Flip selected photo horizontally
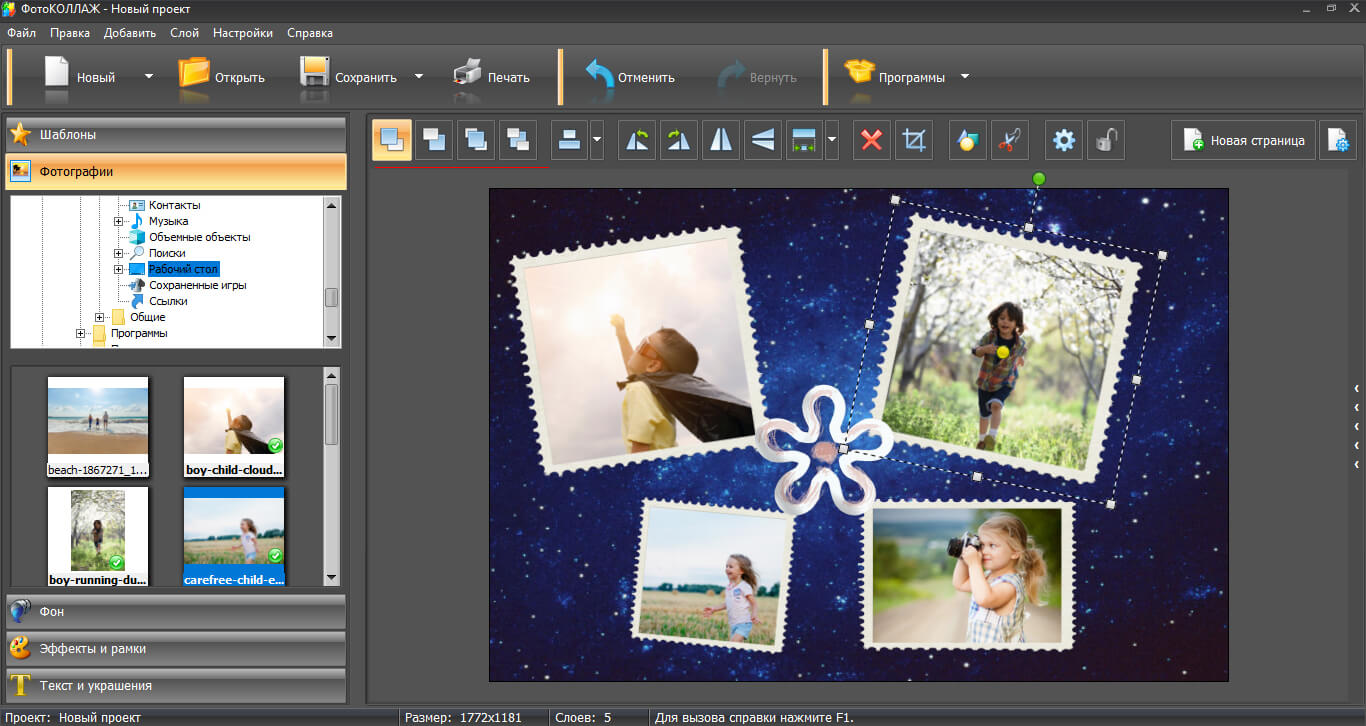Viewport: 1366px width, 726px height. coord(721,140)
